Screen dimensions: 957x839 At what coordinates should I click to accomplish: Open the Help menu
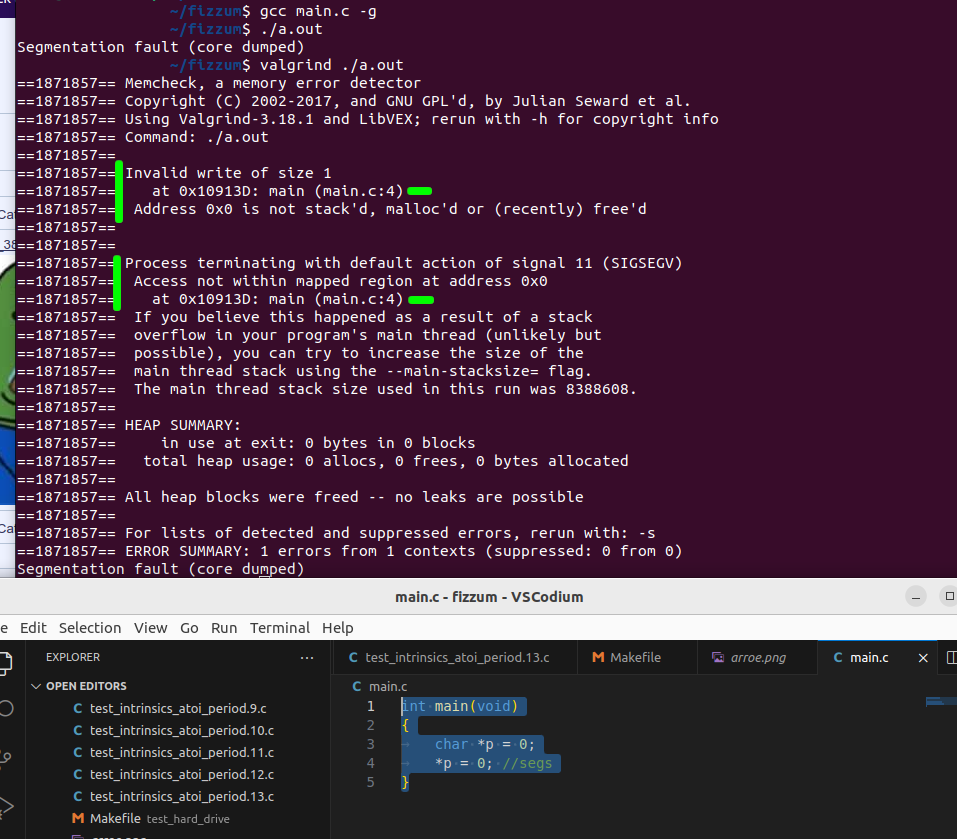point(338,628)
